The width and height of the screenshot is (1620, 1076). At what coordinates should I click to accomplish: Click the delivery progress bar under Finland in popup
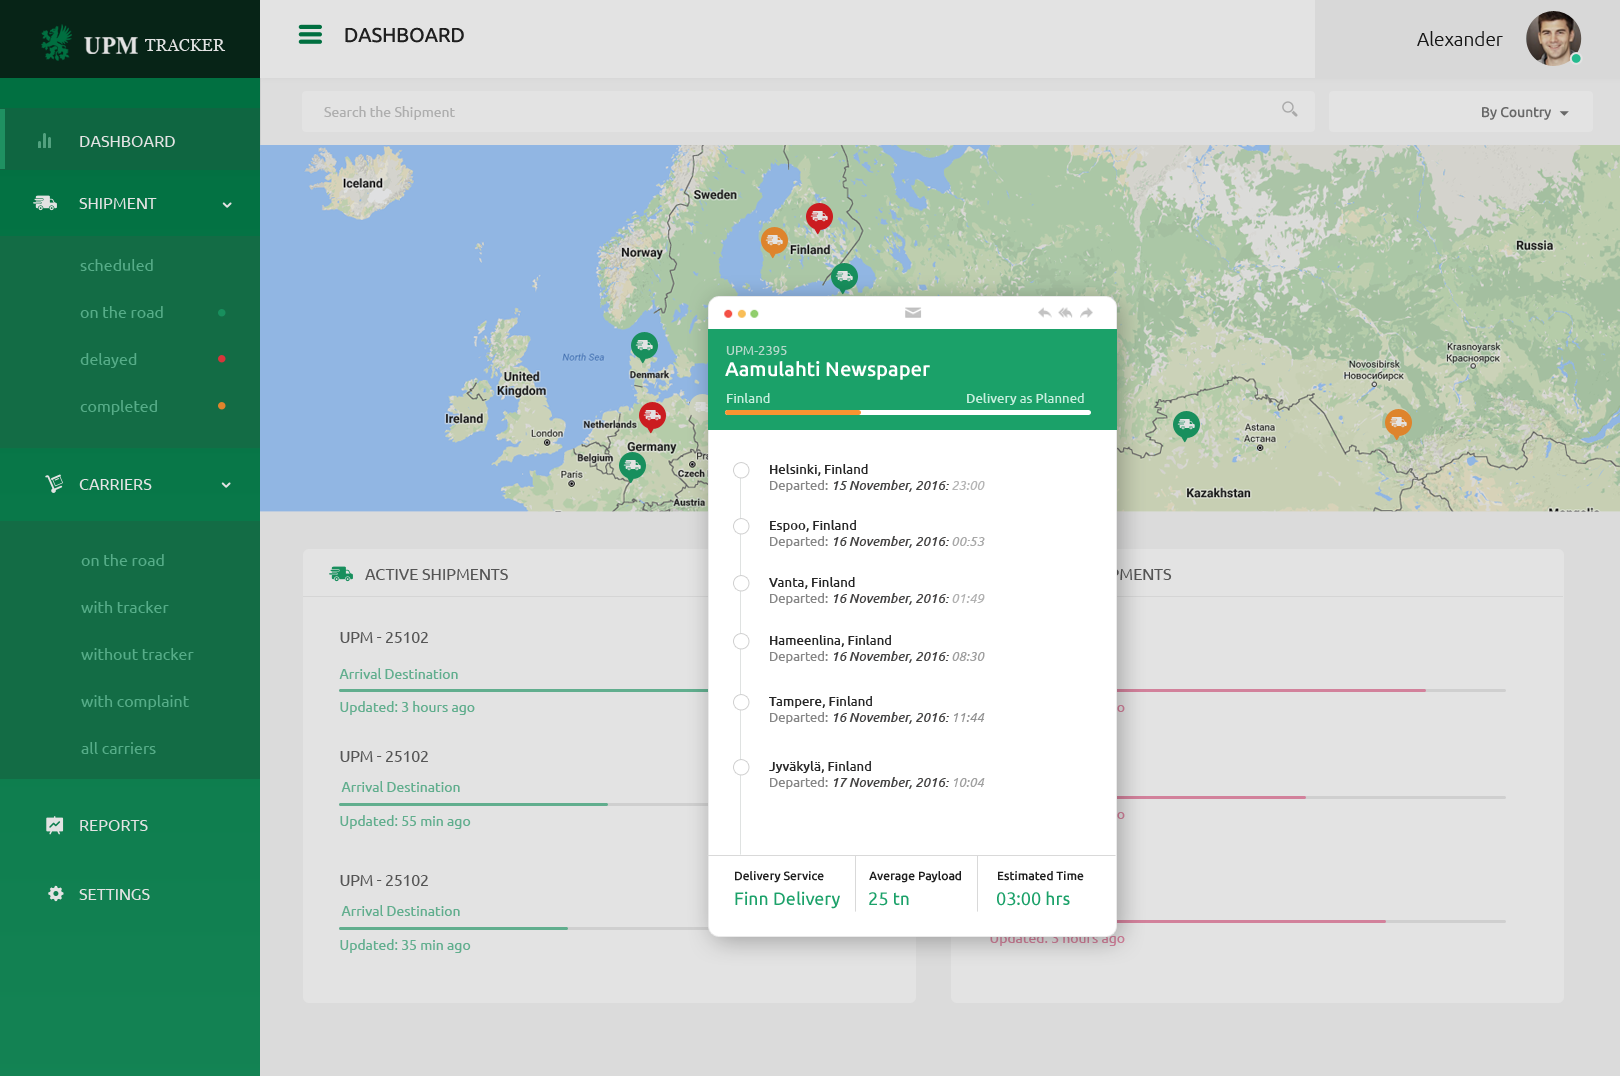[x=908, y=412]
